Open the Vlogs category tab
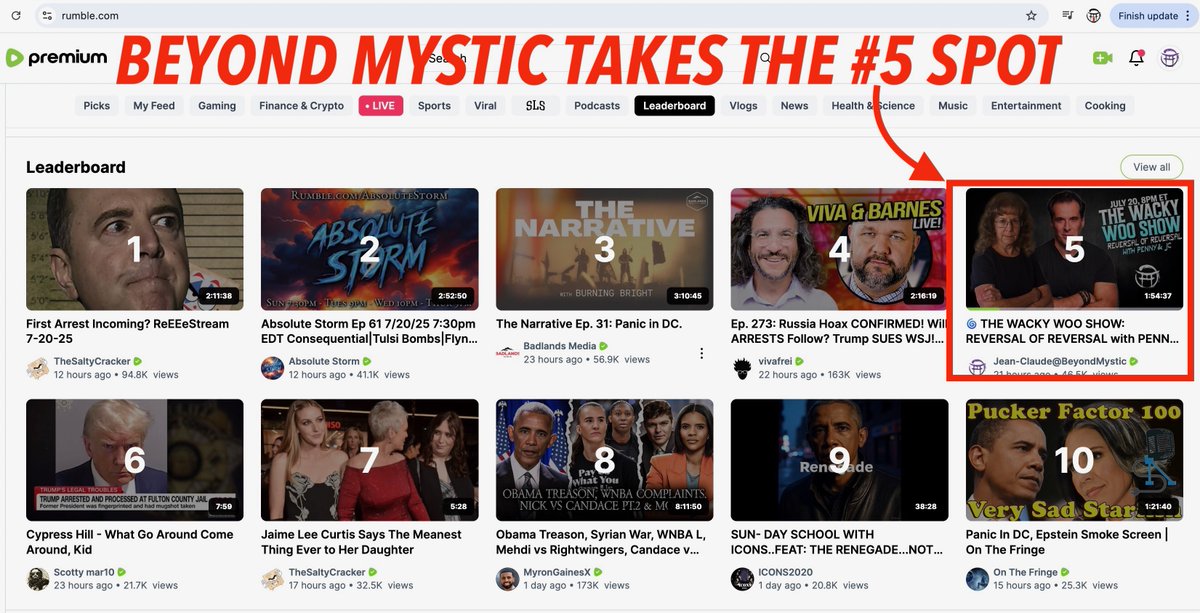This screenshot has width=1200, height=613. point(743,105)
